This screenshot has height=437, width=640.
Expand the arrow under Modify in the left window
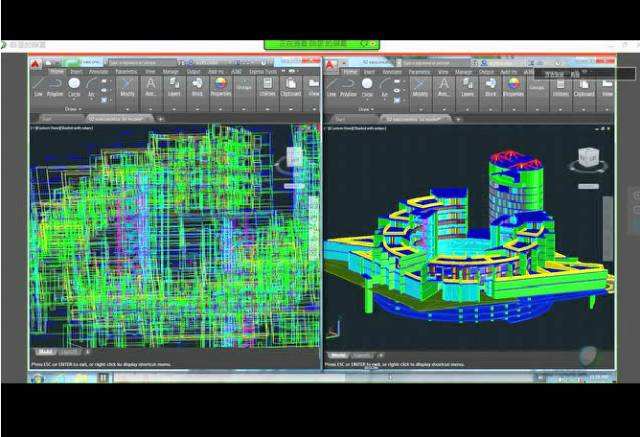point(127,109)
